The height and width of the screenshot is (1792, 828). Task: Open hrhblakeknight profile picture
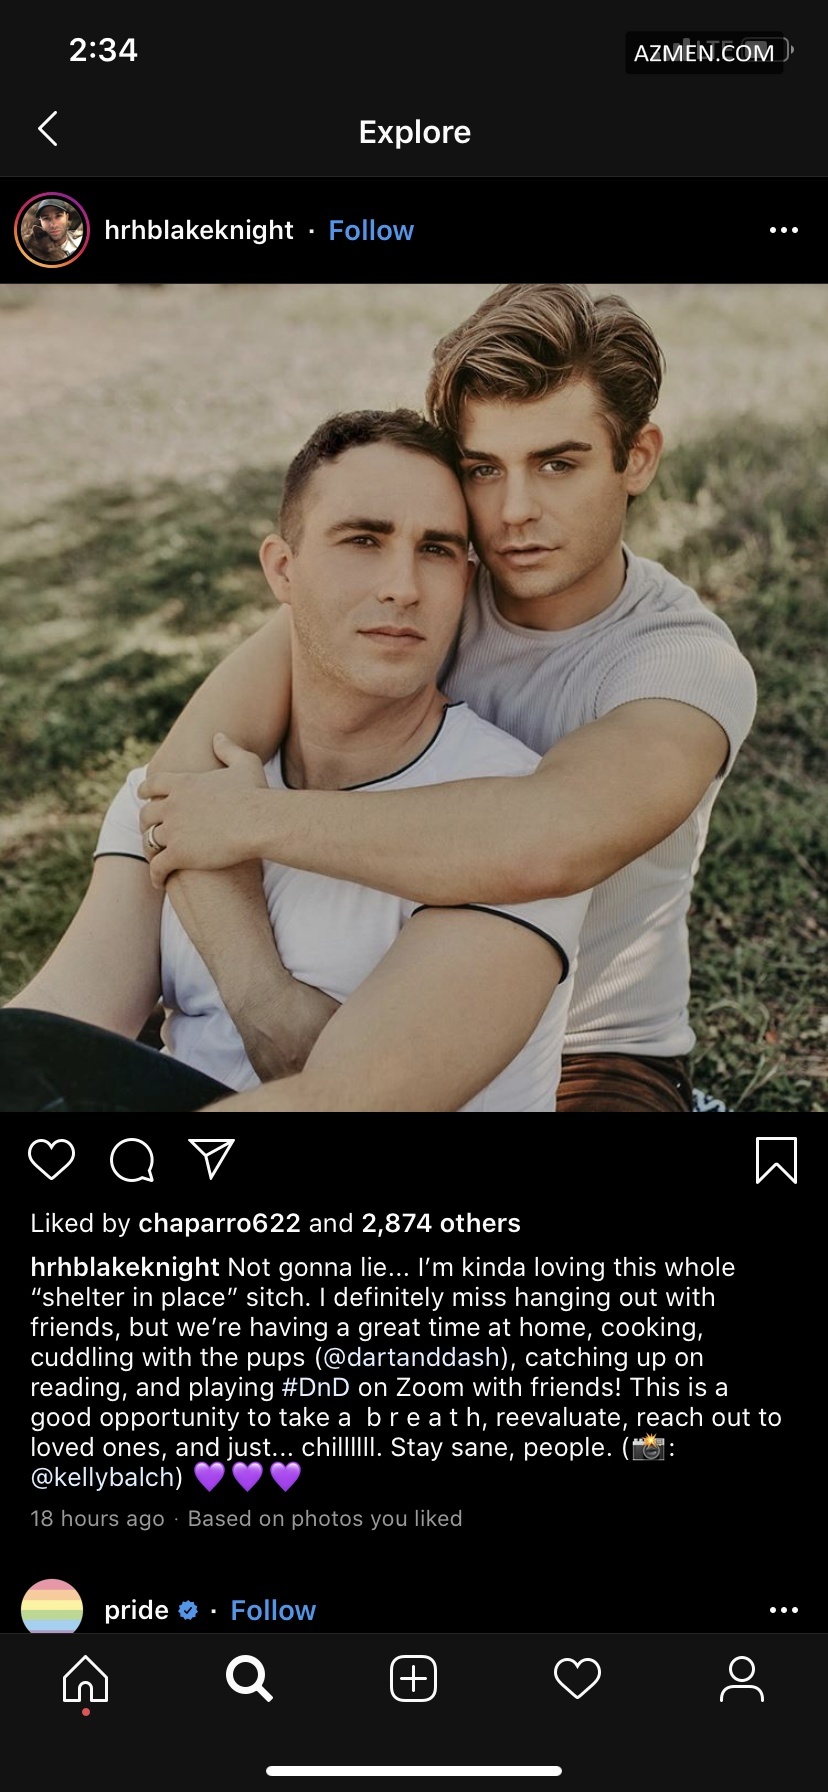coord(52,230)
